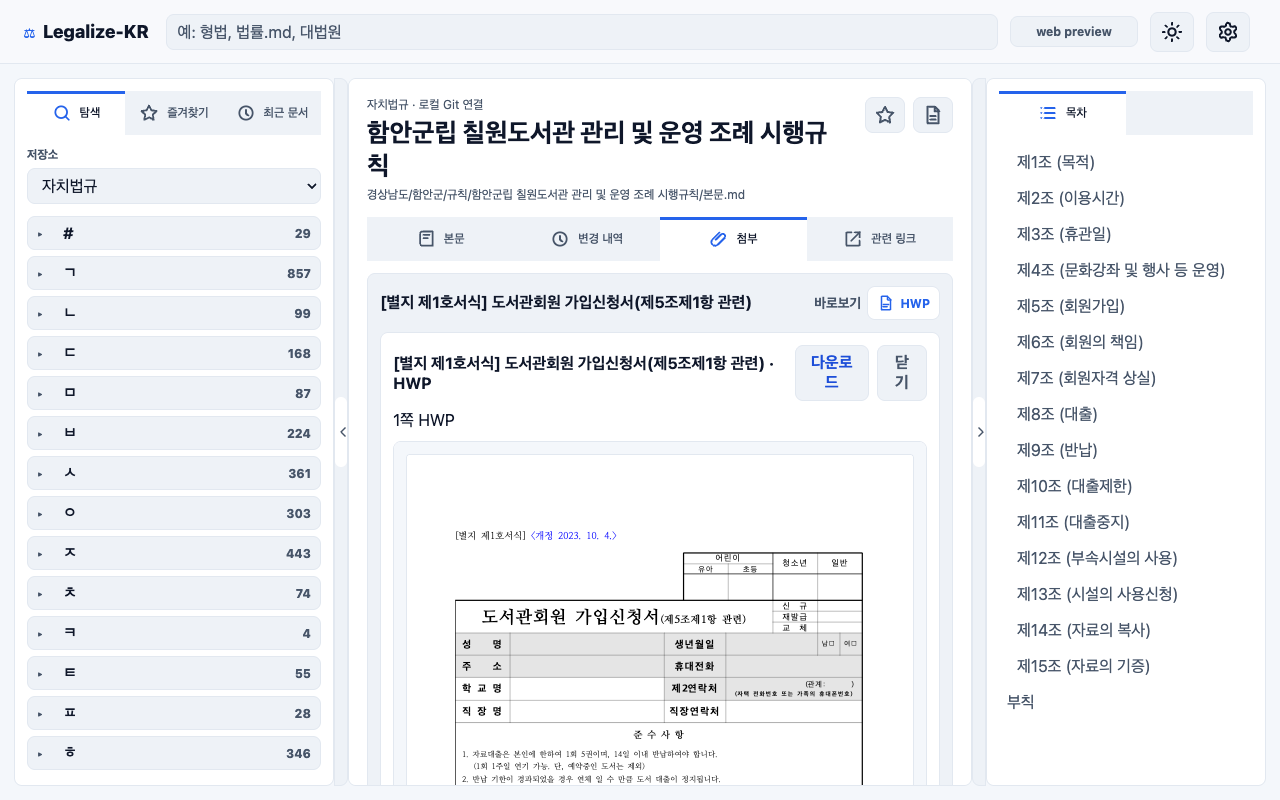Screen dimensions: 1280x800
Task: Jump to 제10조 (대출제한)
Action: pyautogui.click(x=1074, y=486)
